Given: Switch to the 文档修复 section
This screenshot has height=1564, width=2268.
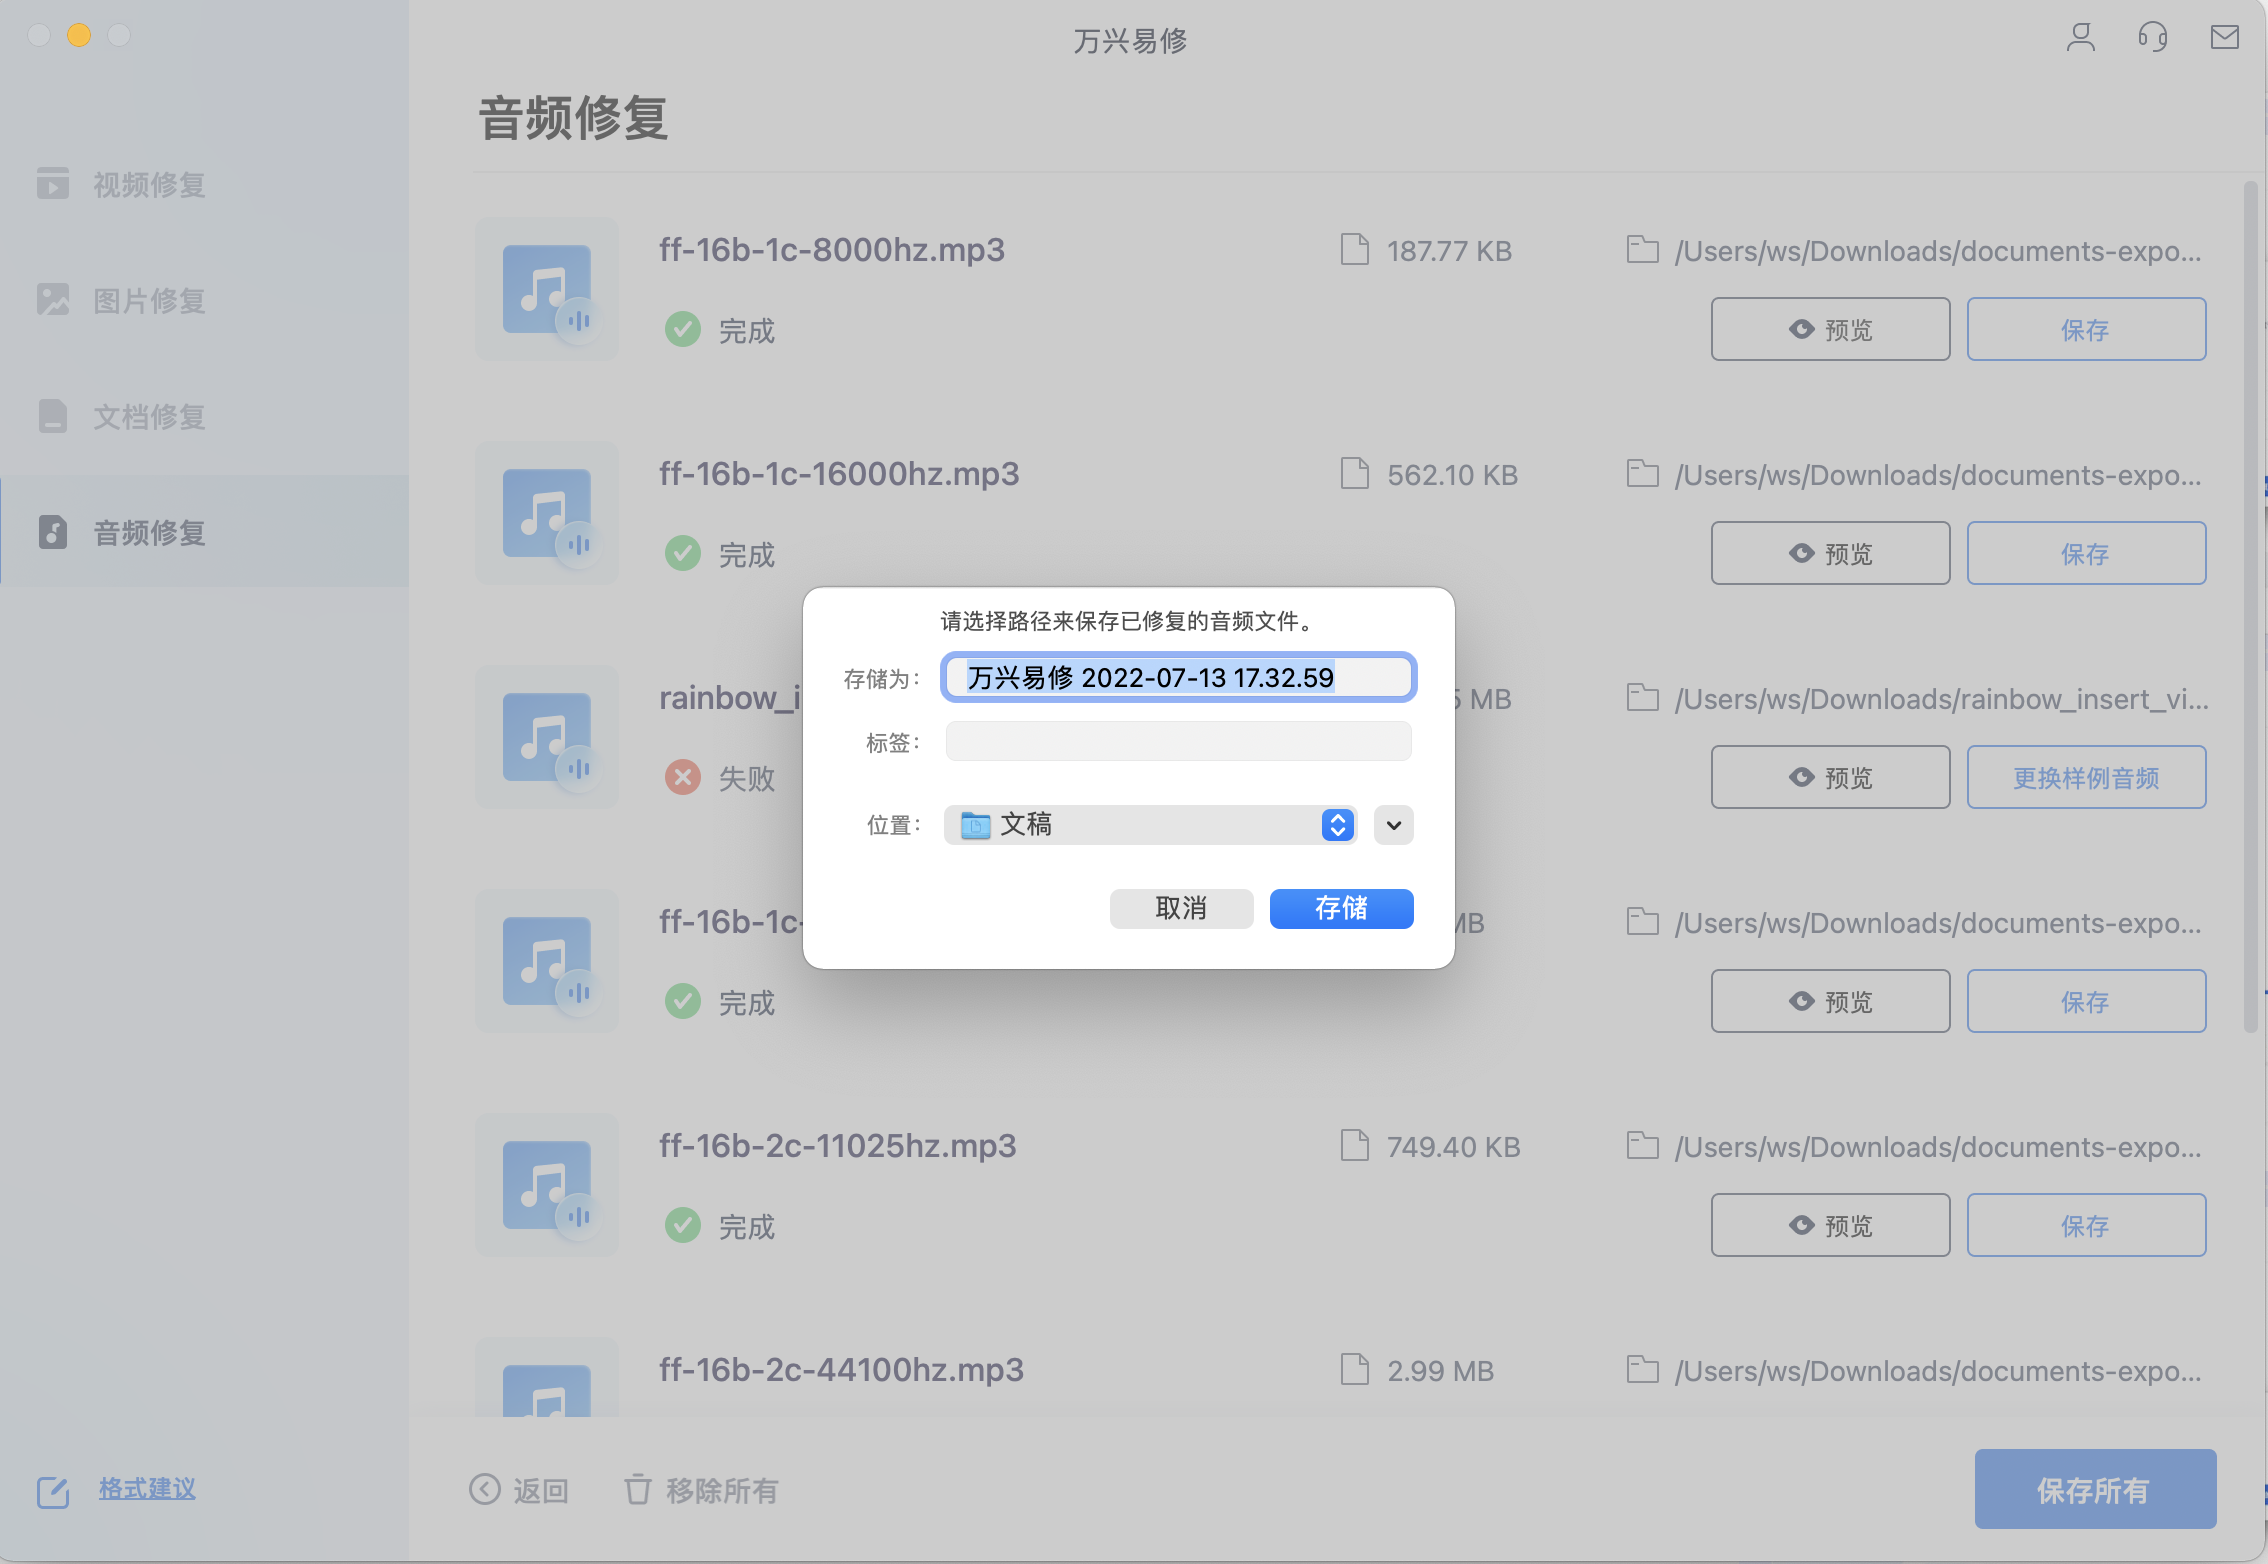Looking at the screenshot, I should point(147,416).
